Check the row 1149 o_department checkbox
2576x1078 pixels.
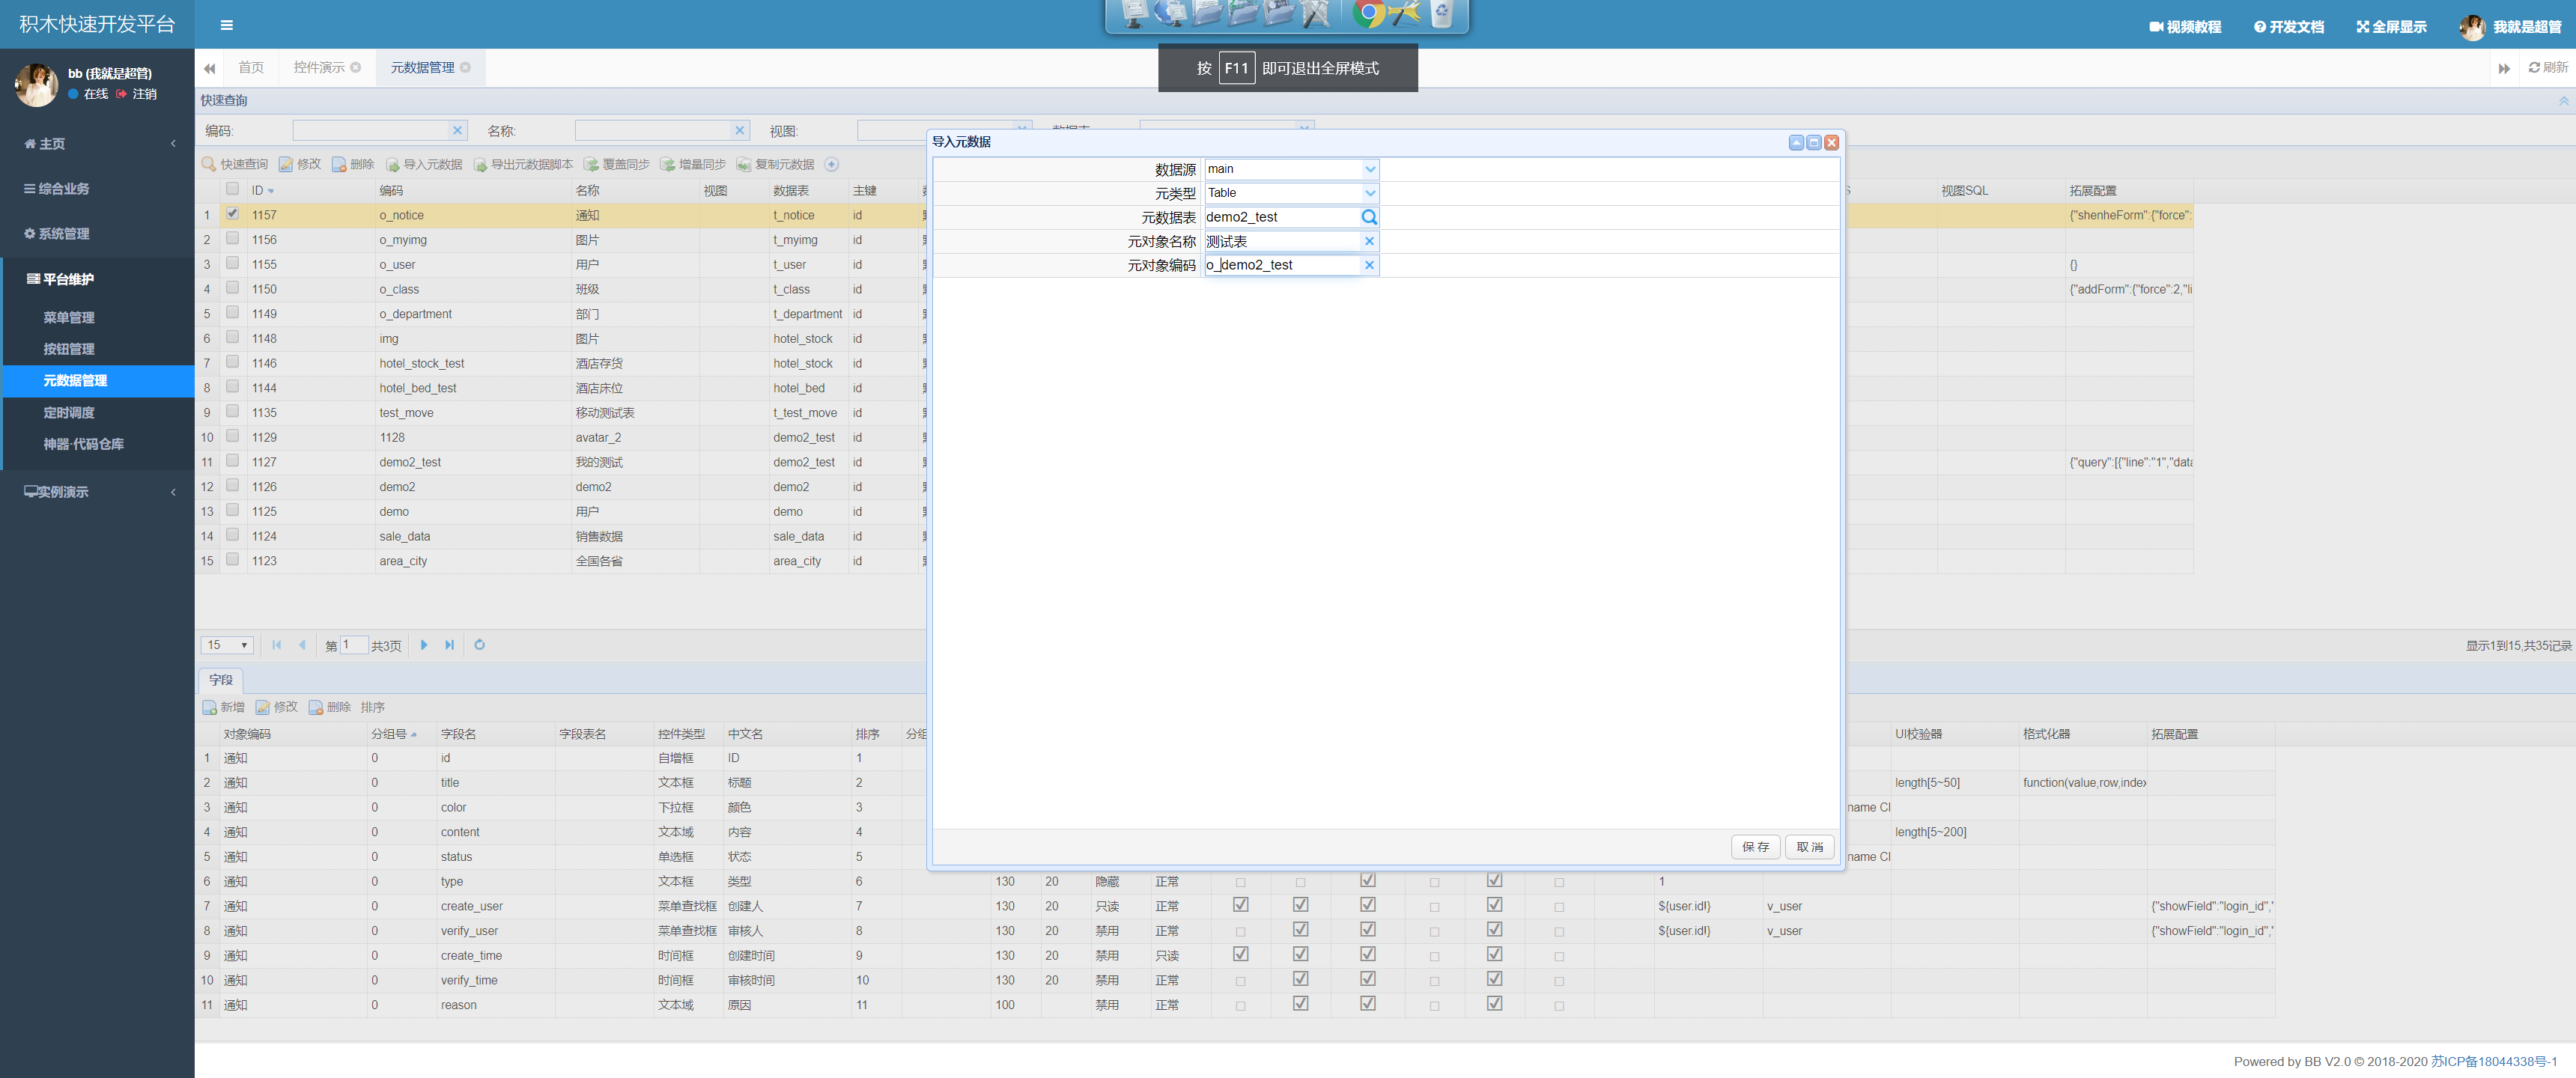coord(232,312)
